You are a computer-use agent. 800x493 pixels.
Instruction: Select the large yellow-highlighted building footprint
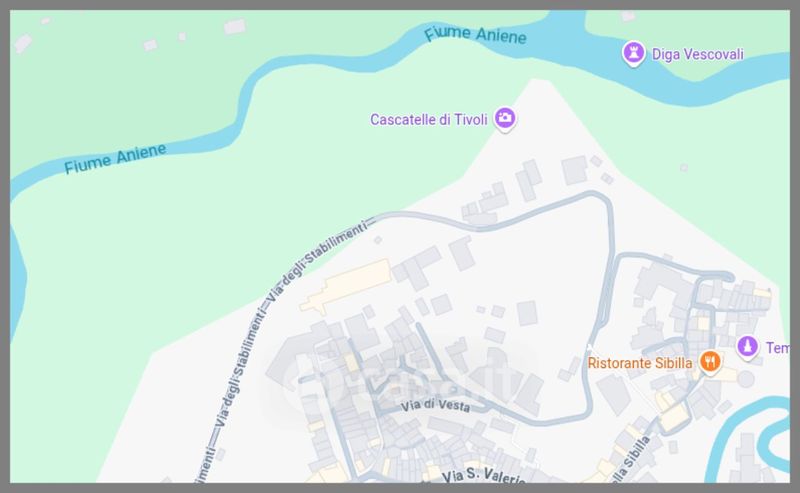(x=346, y=286)
